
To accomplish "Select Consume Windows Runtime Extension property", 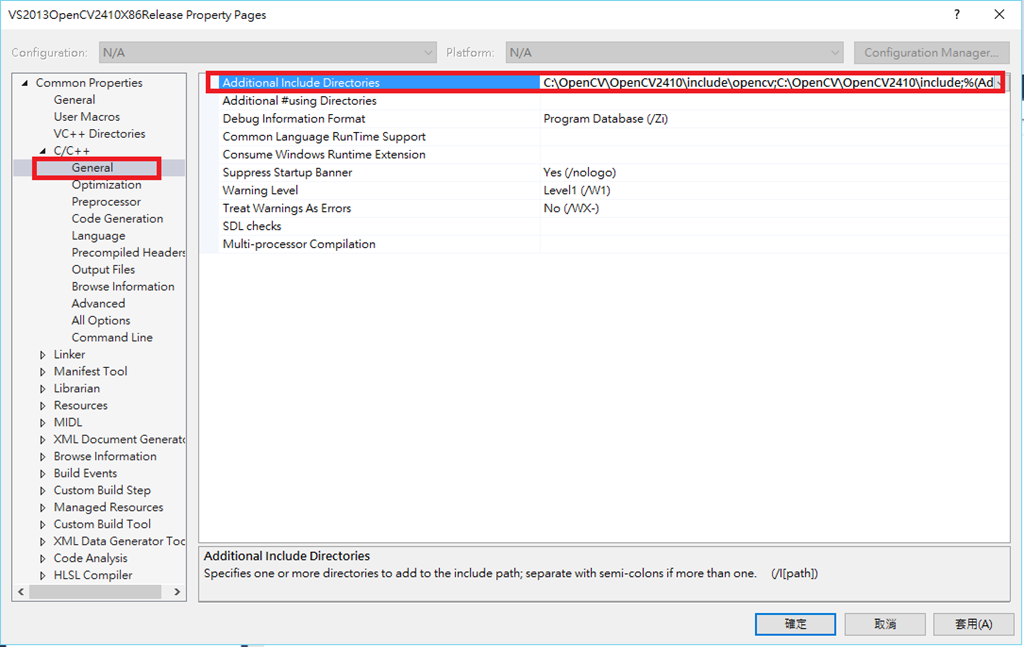I will coord(324,155).
